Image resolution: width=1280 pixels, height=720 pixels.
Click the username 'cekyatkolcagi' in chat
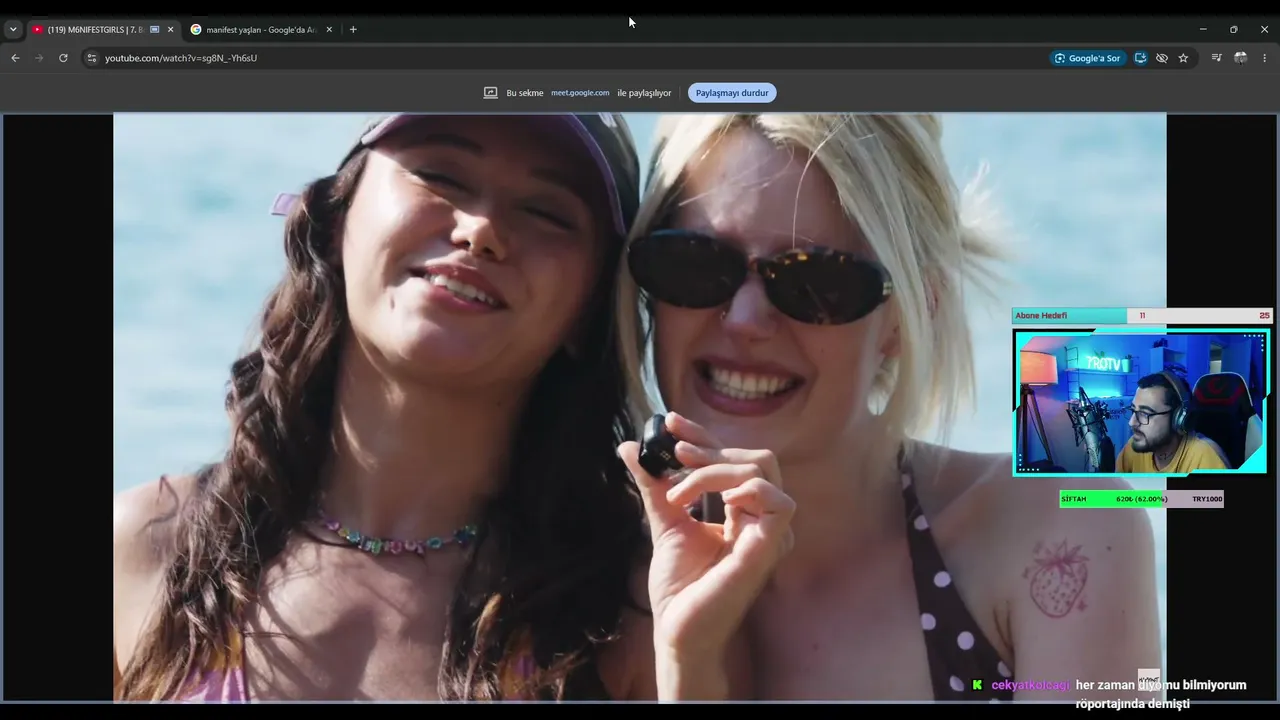[x=1030, y=685]
